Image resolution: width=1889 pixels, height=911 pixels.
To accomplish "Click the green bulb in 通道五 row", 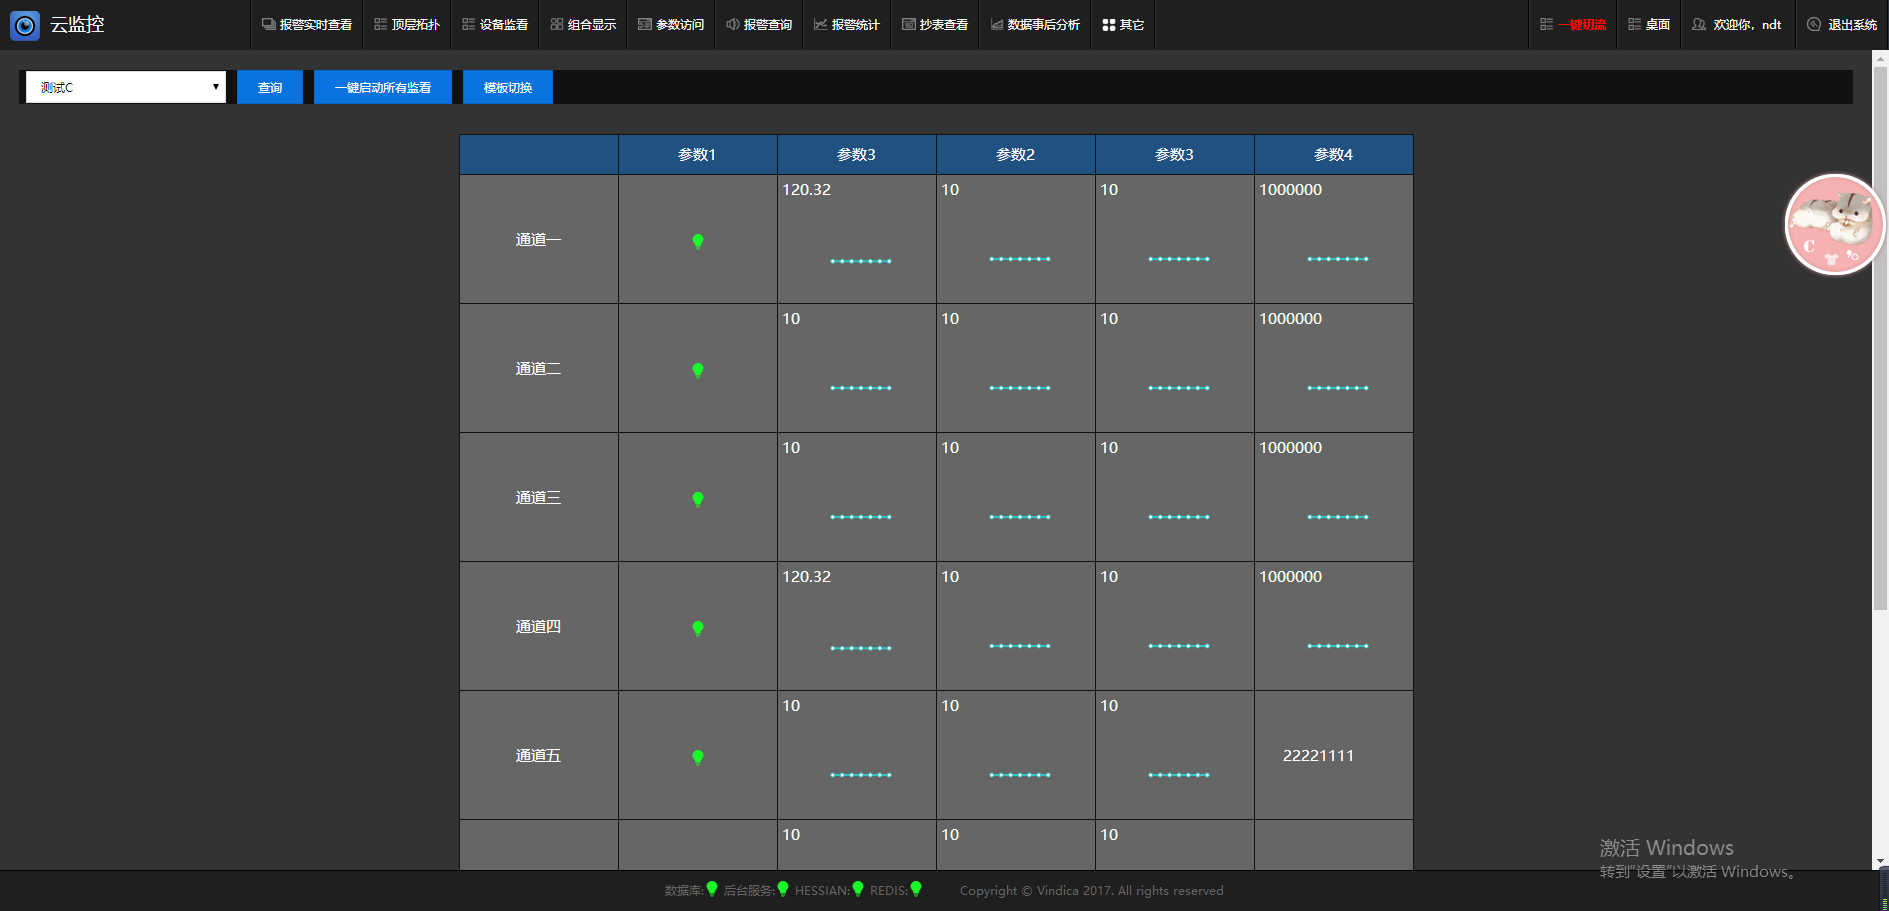I will coord(698,757).
